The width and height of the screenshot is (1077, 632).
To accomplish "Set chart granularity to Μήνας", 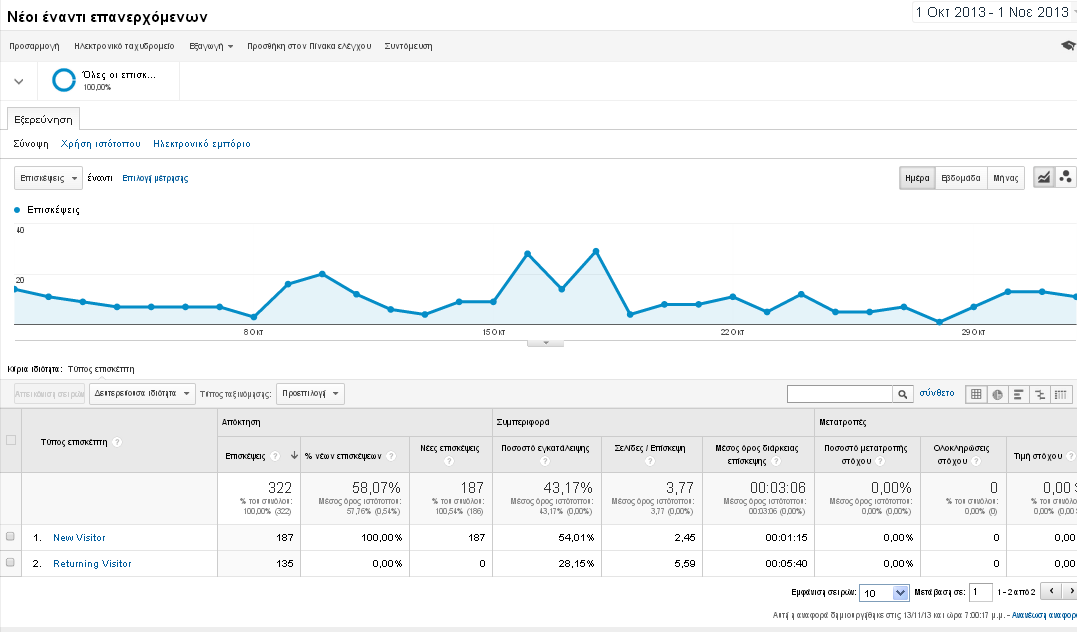I will [x=1006, y=178].
